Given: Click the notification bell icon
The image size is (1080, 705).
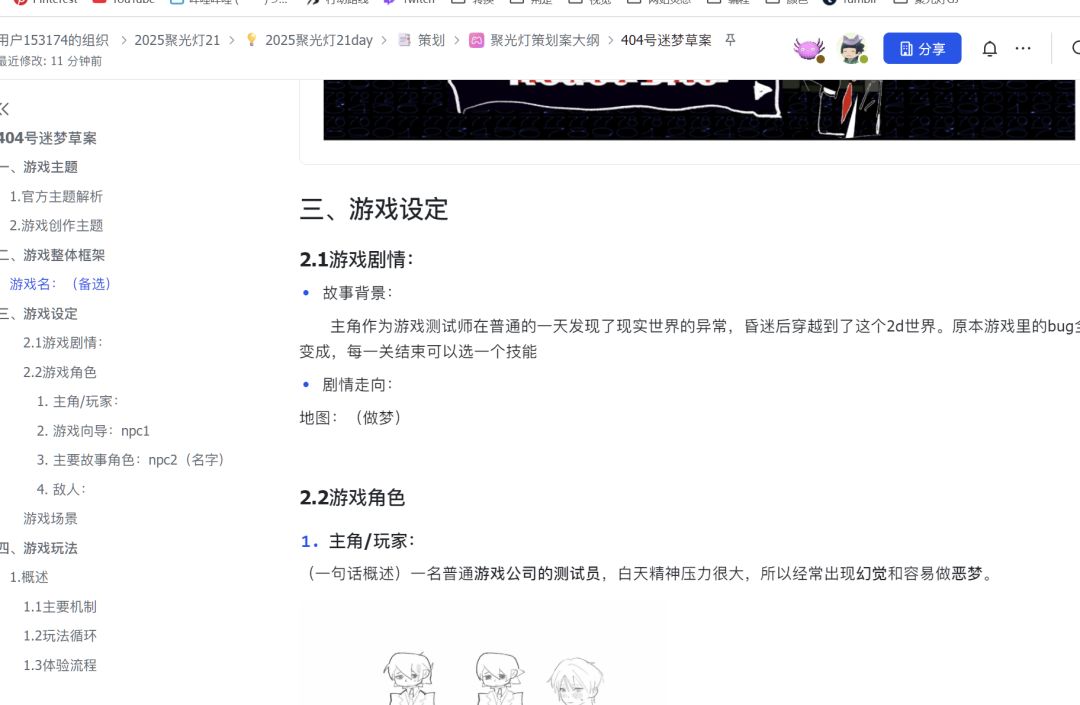Looking at the screenshot, I should click(x=989, y=49).
